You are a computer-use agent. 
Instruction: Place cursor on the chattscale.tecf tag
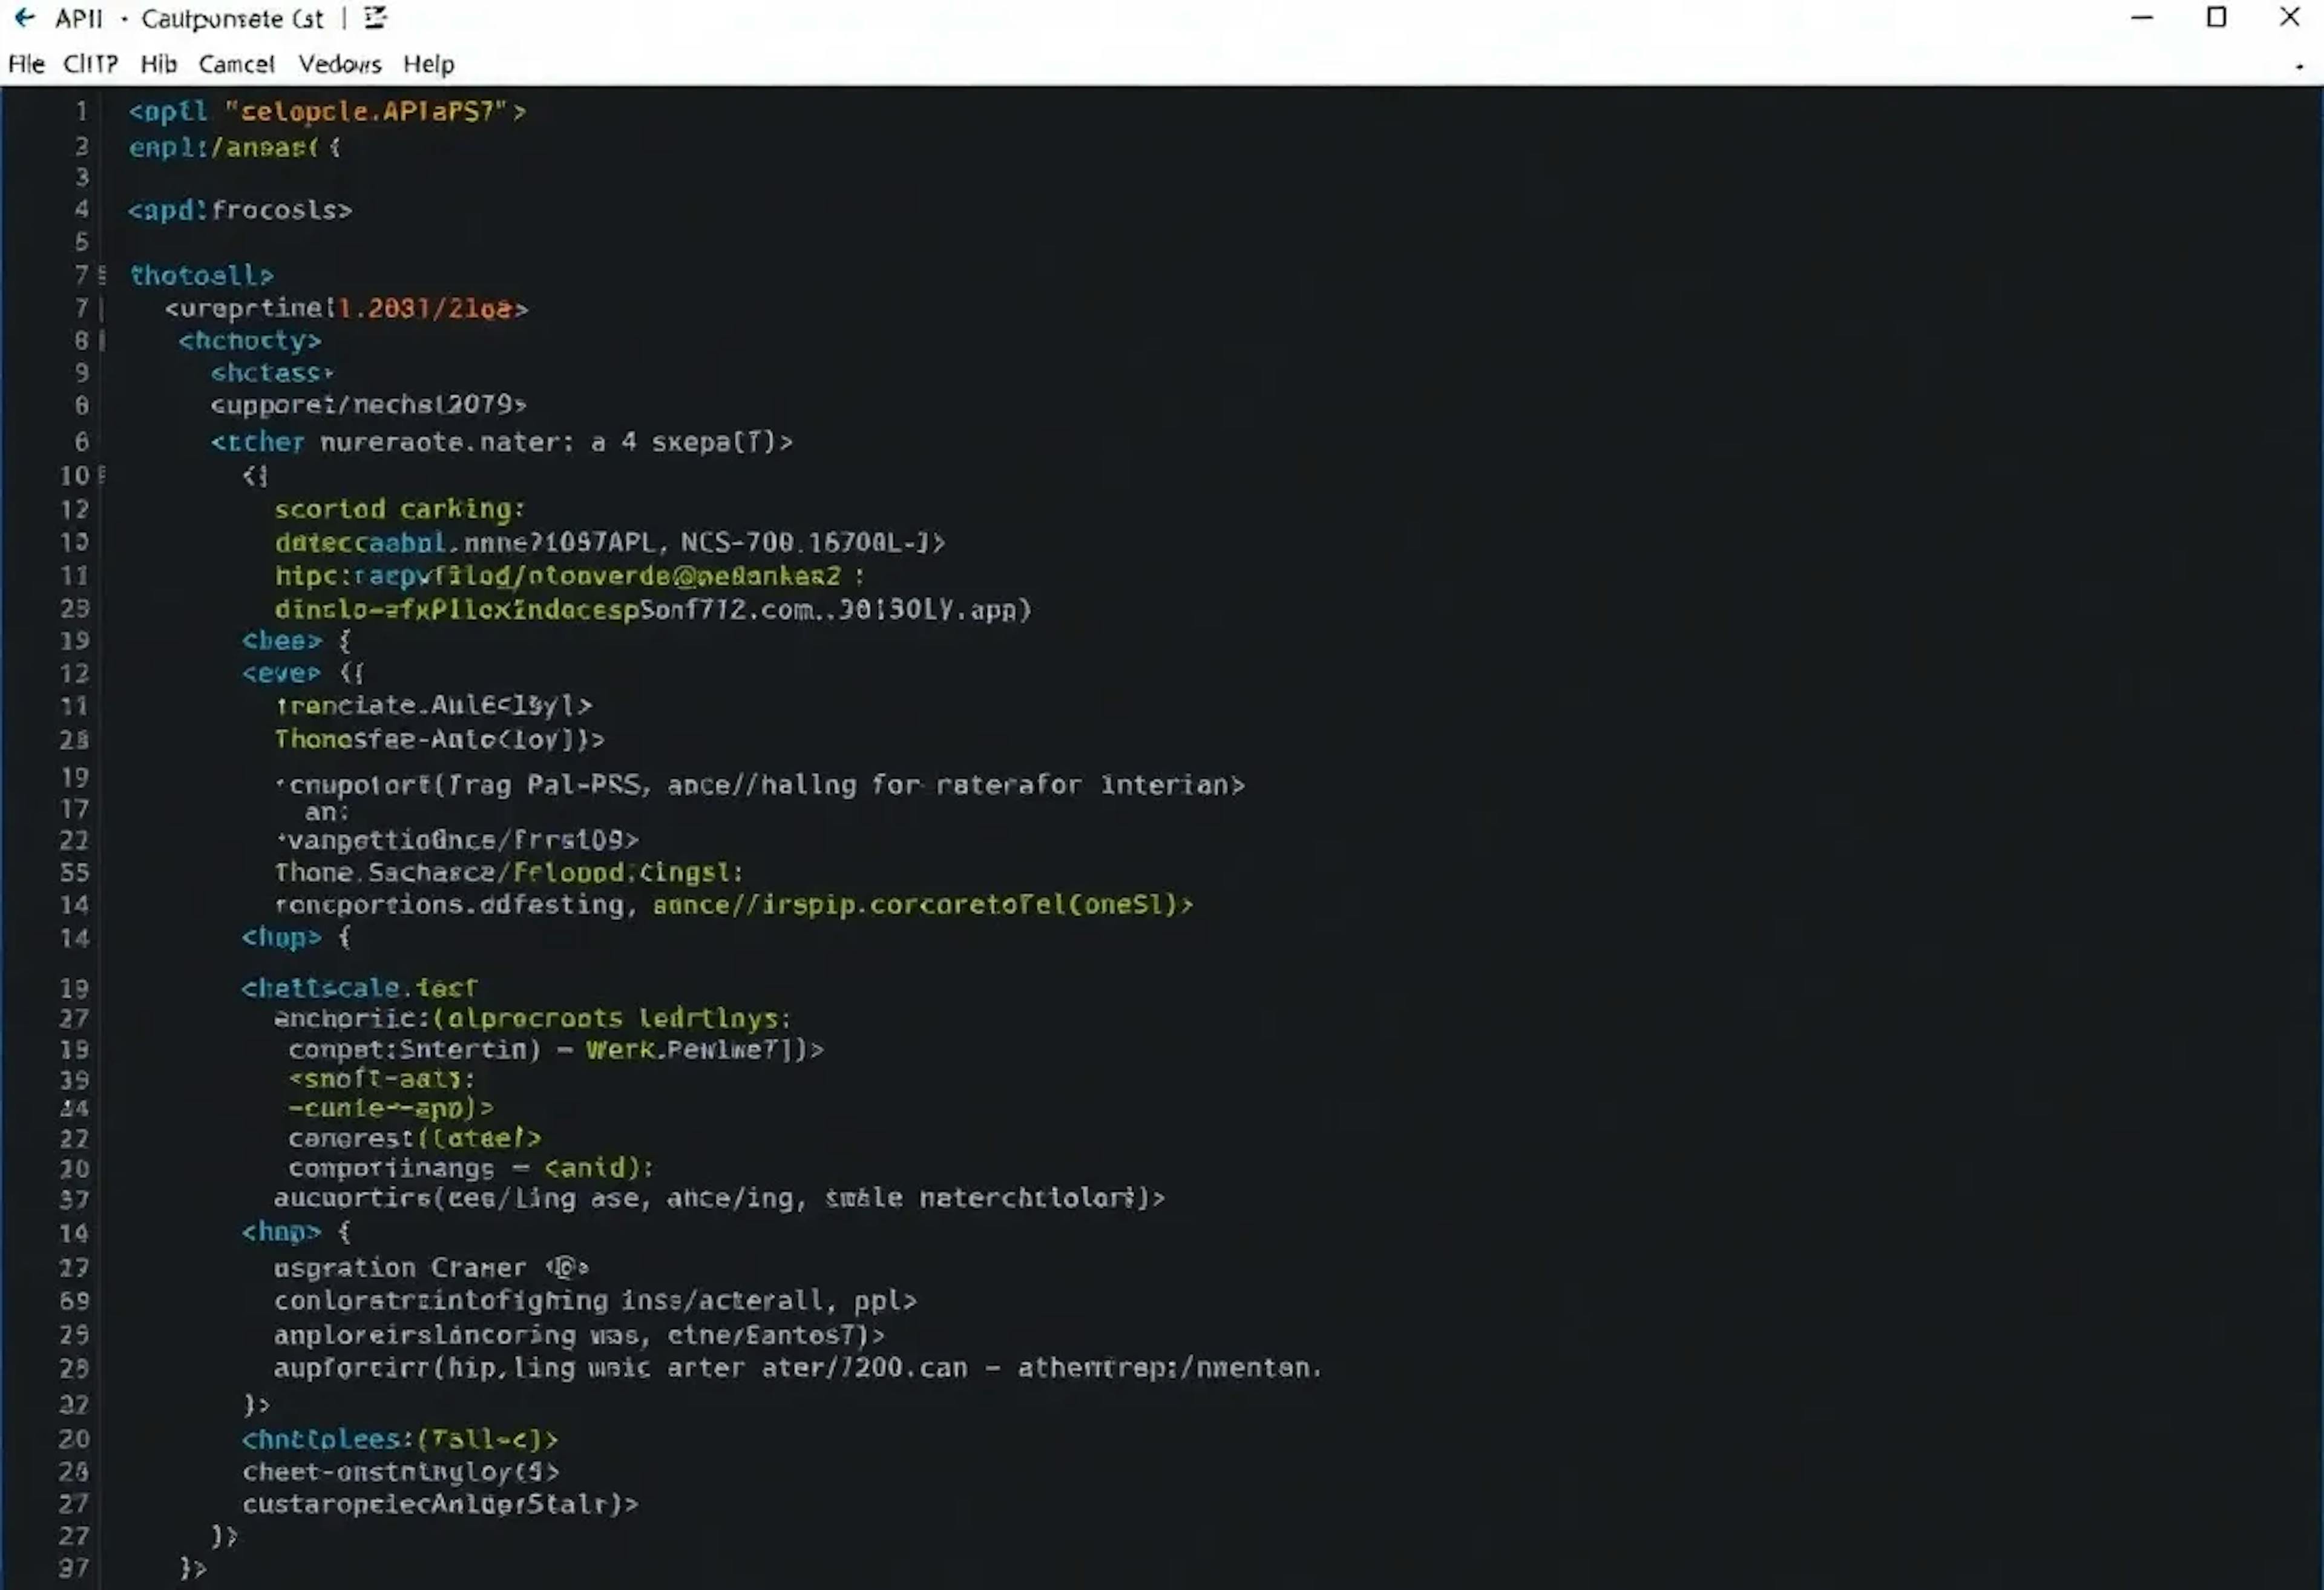(x=359, y=988)
